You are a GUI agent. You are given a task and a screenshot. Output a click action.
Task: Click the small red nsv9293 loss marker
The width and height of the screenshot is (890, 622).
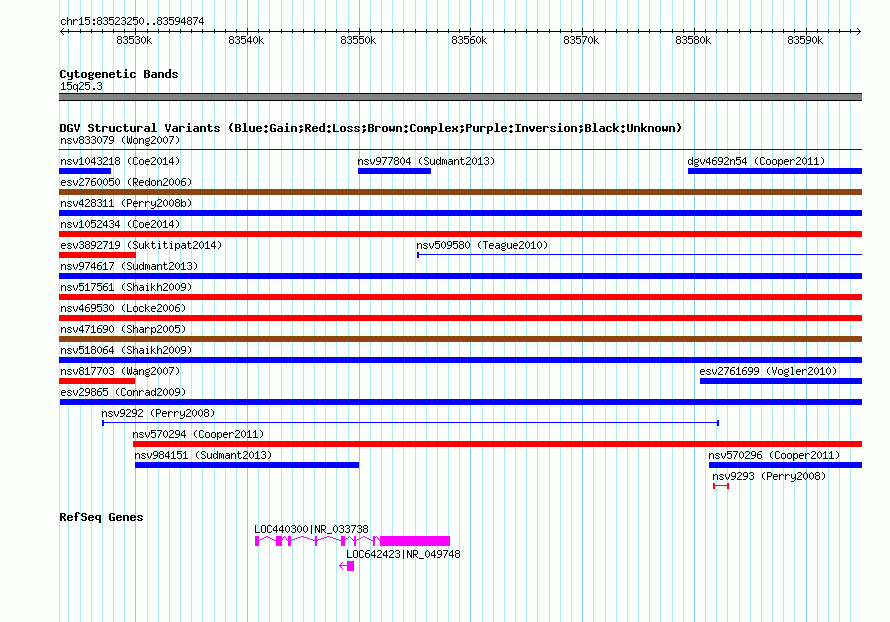tap(721, 486)
